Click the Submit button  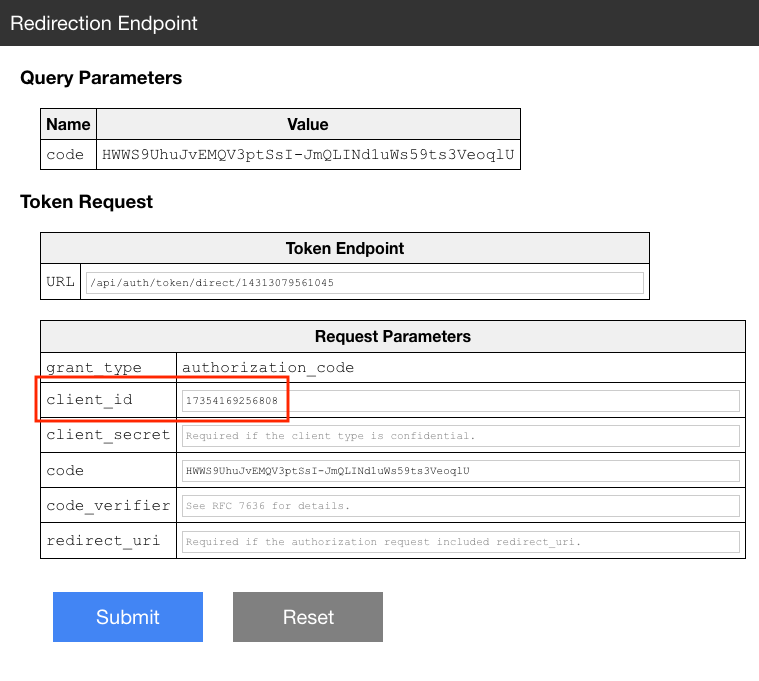[128, 617]
